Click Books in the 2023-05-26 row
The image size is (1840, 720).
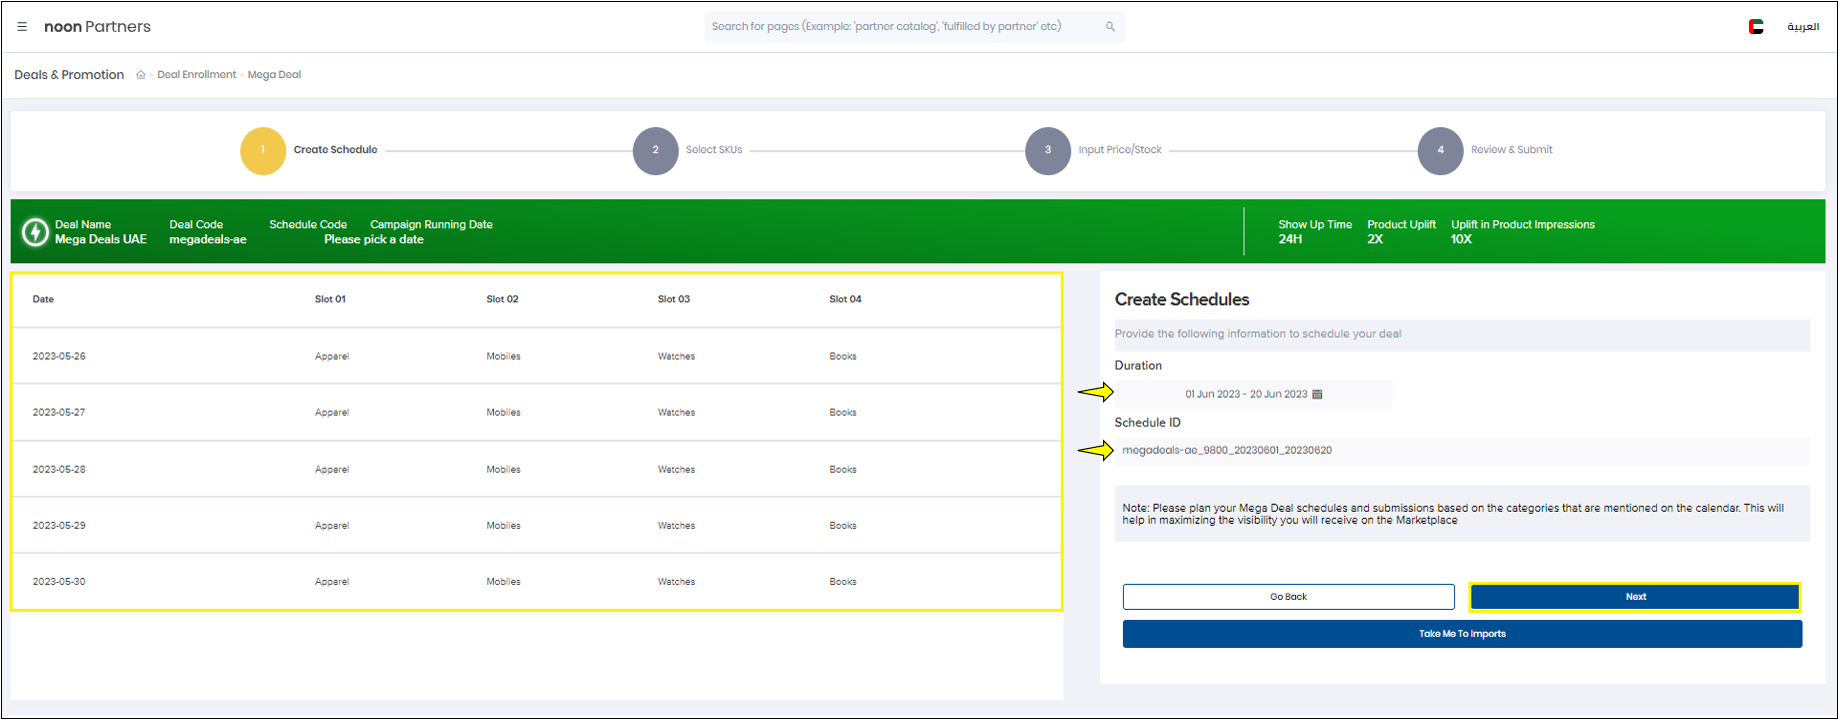pyautogui.click(x=843, y=356)
